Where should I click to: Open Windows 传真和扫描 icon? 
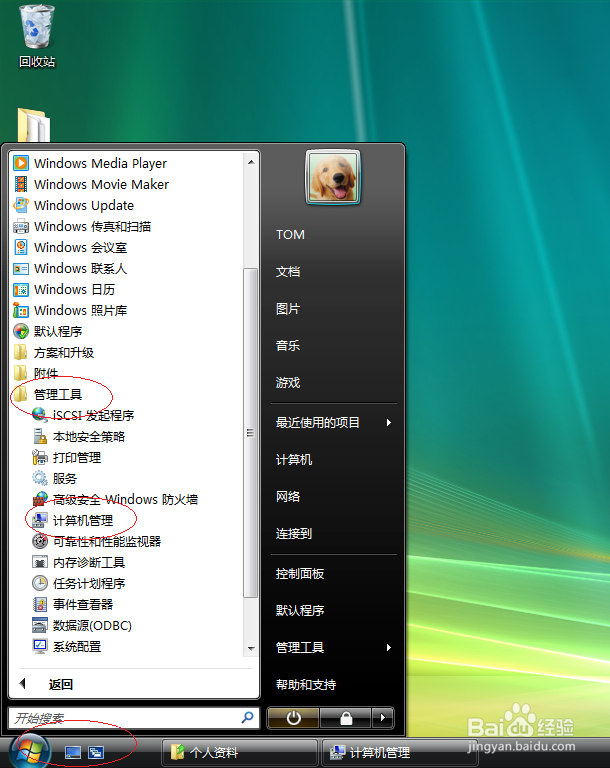coord(21,226)
